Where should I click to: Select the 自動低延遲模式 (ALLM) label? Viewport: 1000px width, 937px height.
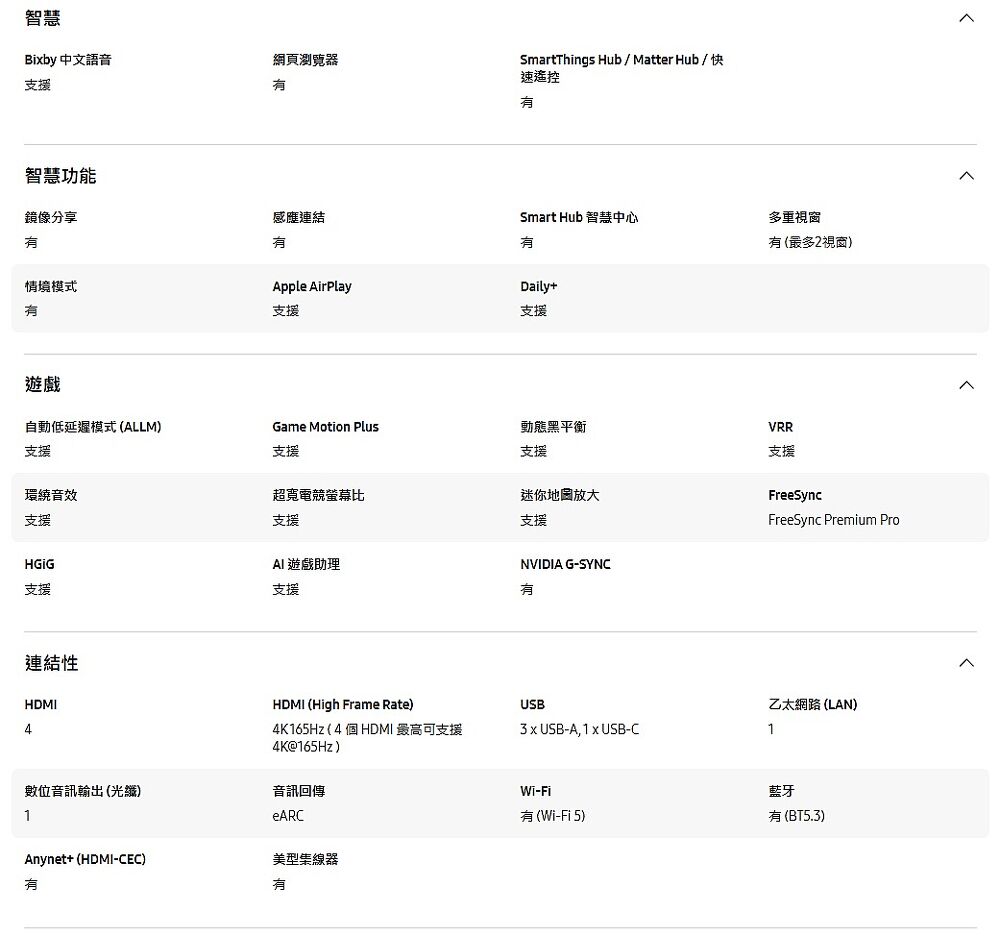click(93, 427)
